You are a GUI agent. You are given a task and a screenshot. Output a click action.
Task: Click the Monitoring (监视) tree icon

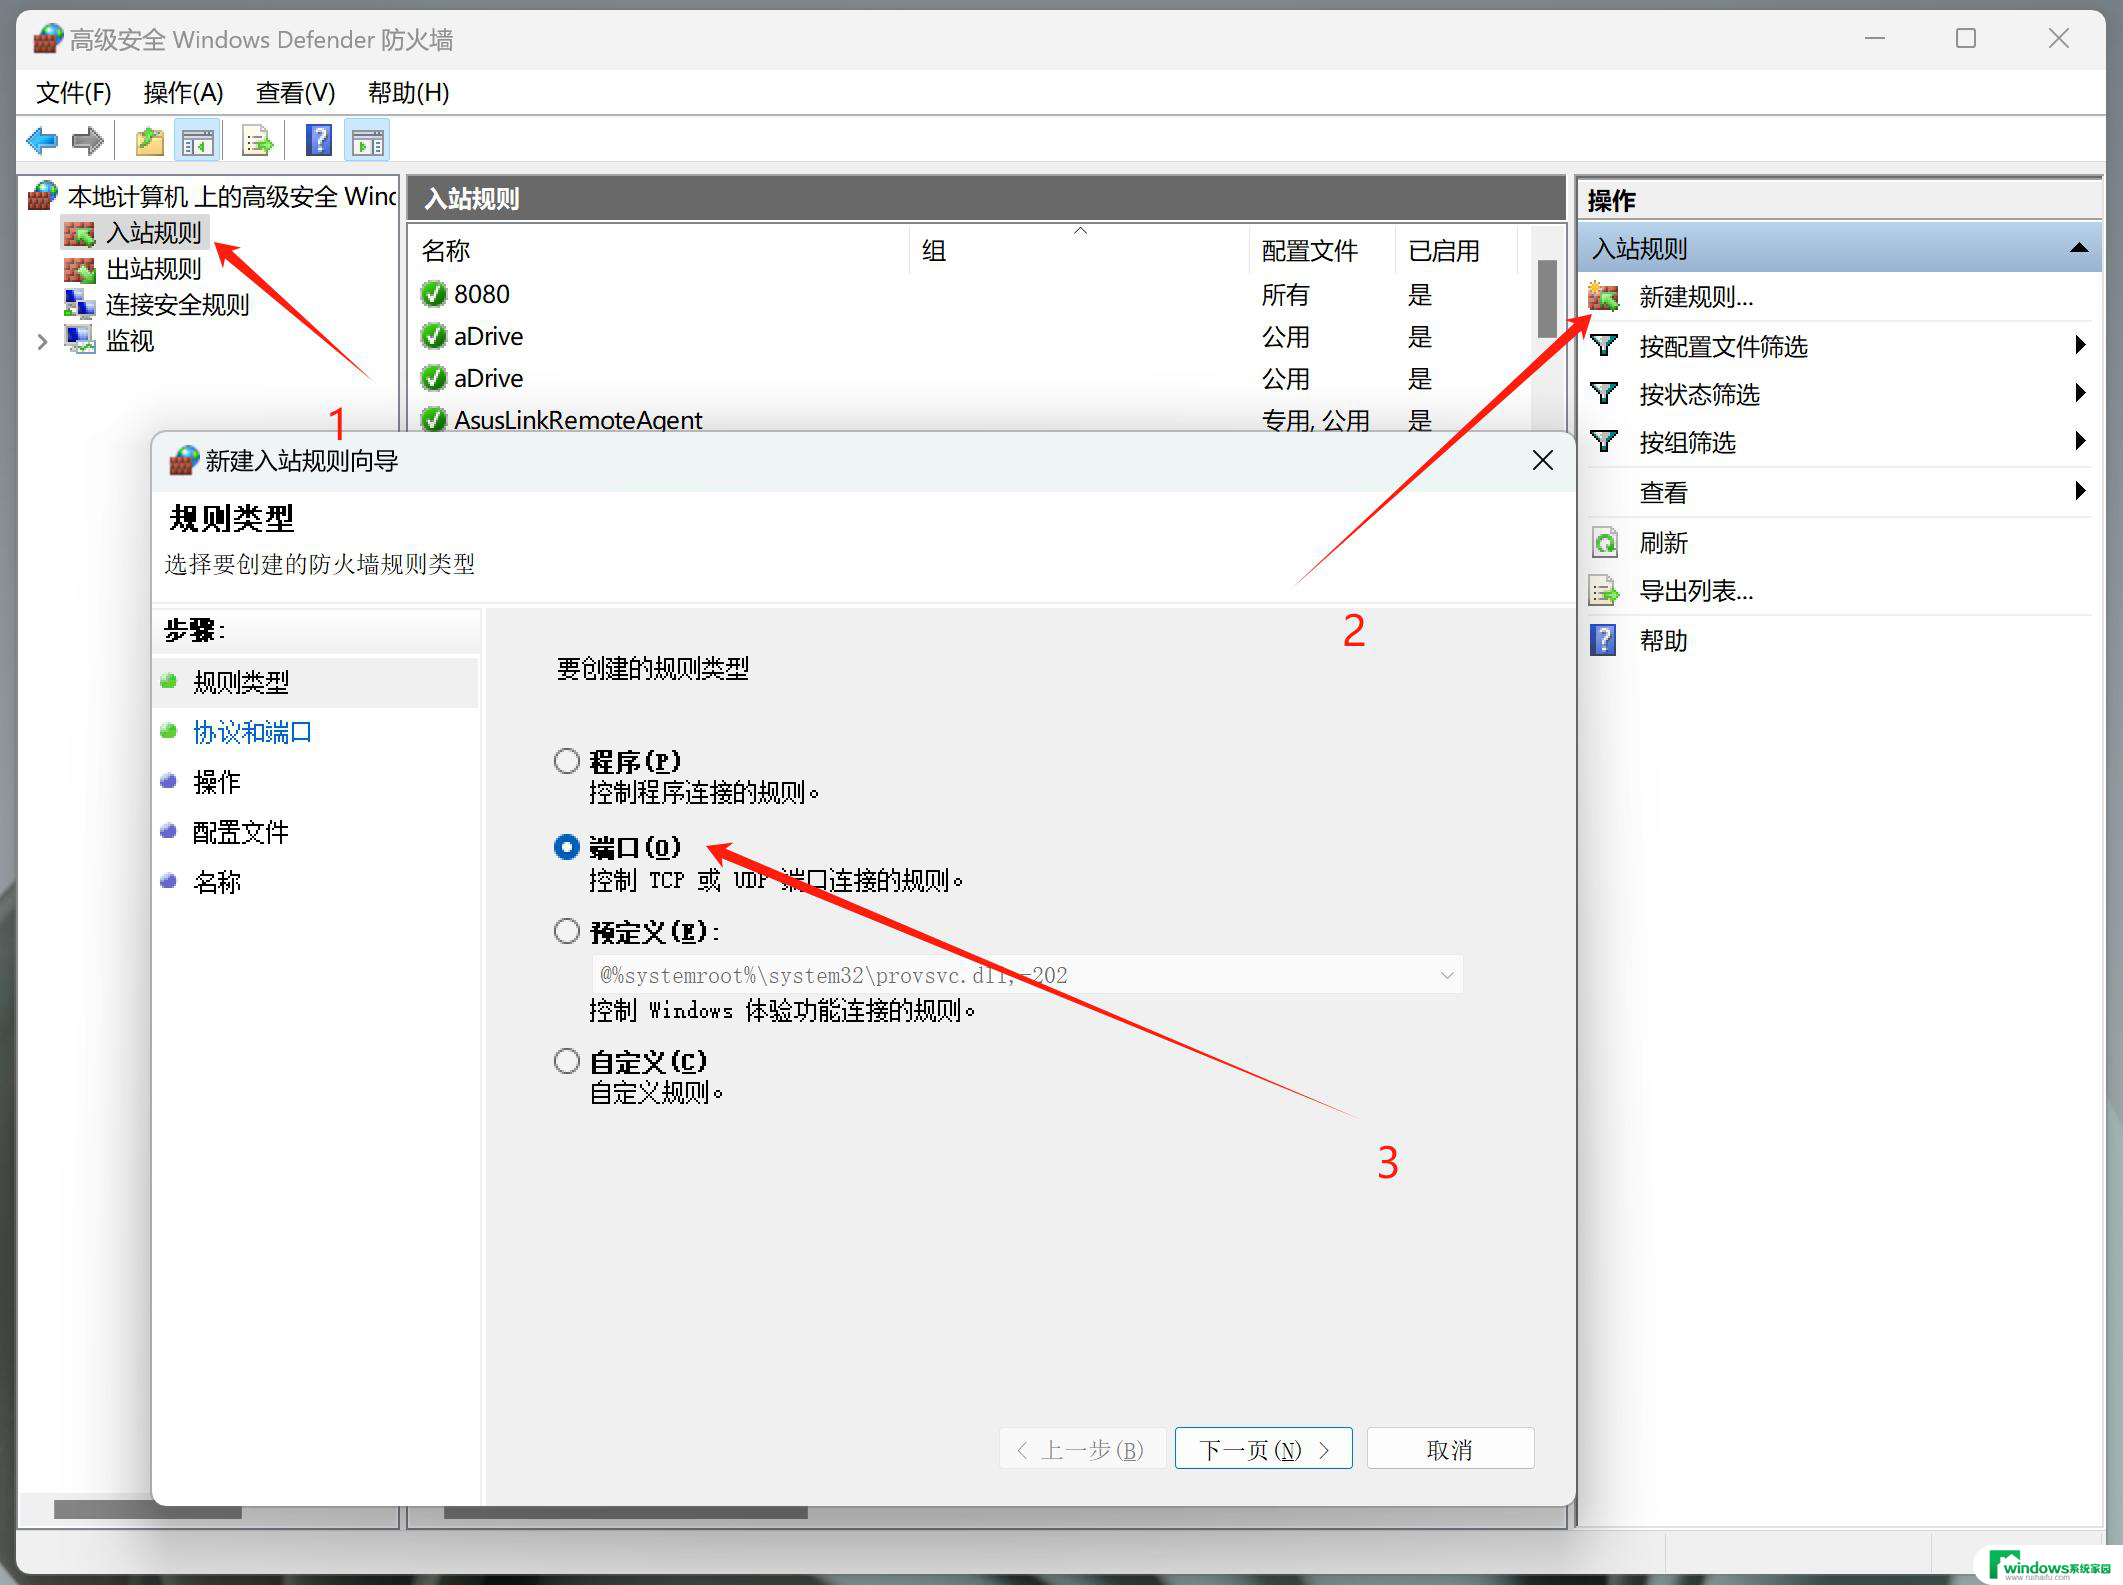pyautogui.click(x=79, y=340)
